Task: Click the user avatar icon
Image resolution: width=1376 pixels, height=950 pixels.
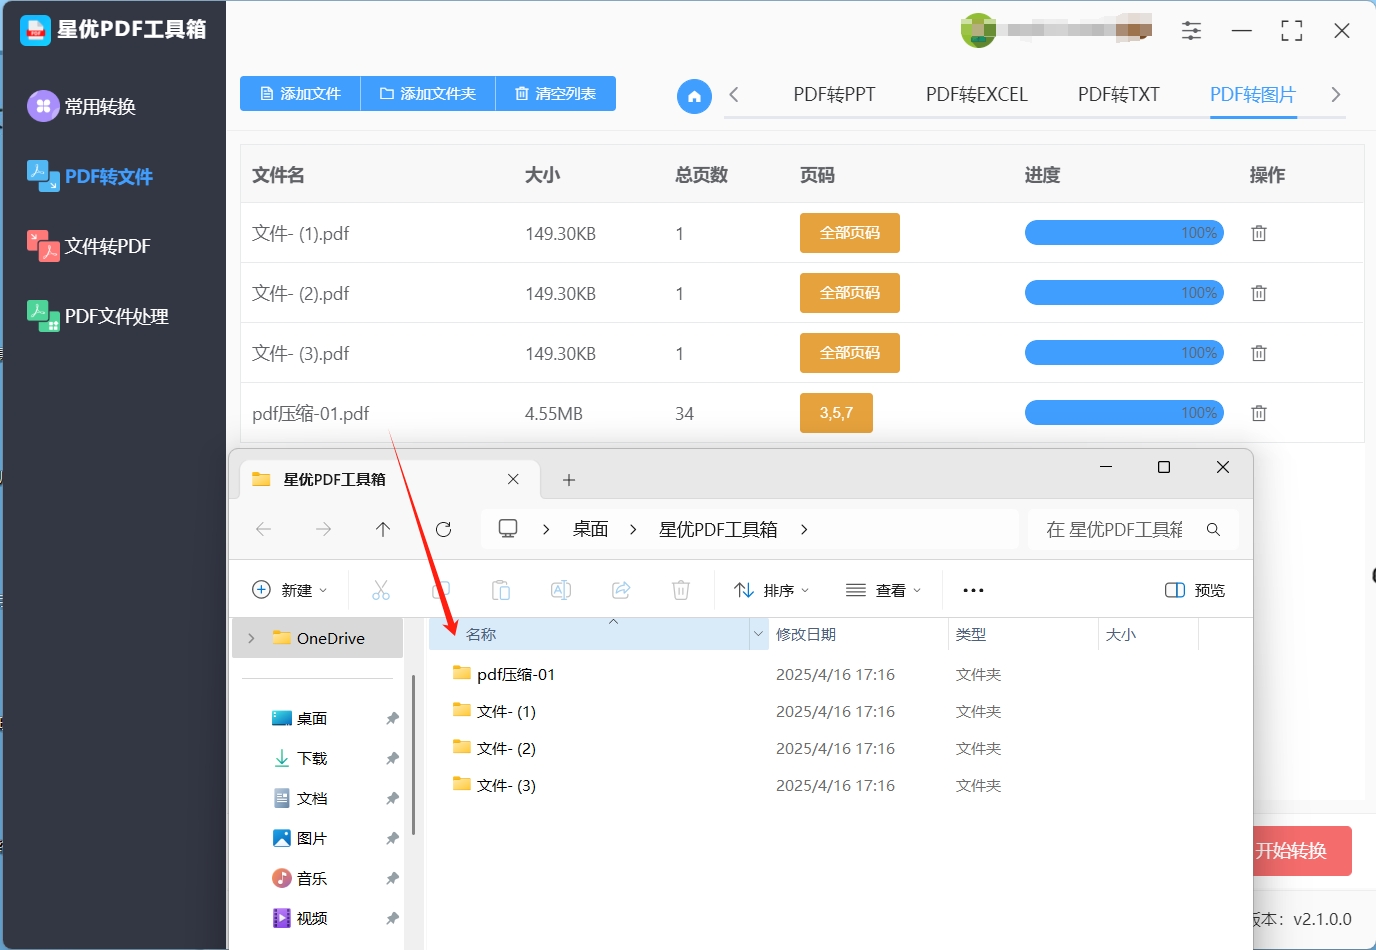Action: 978,30
